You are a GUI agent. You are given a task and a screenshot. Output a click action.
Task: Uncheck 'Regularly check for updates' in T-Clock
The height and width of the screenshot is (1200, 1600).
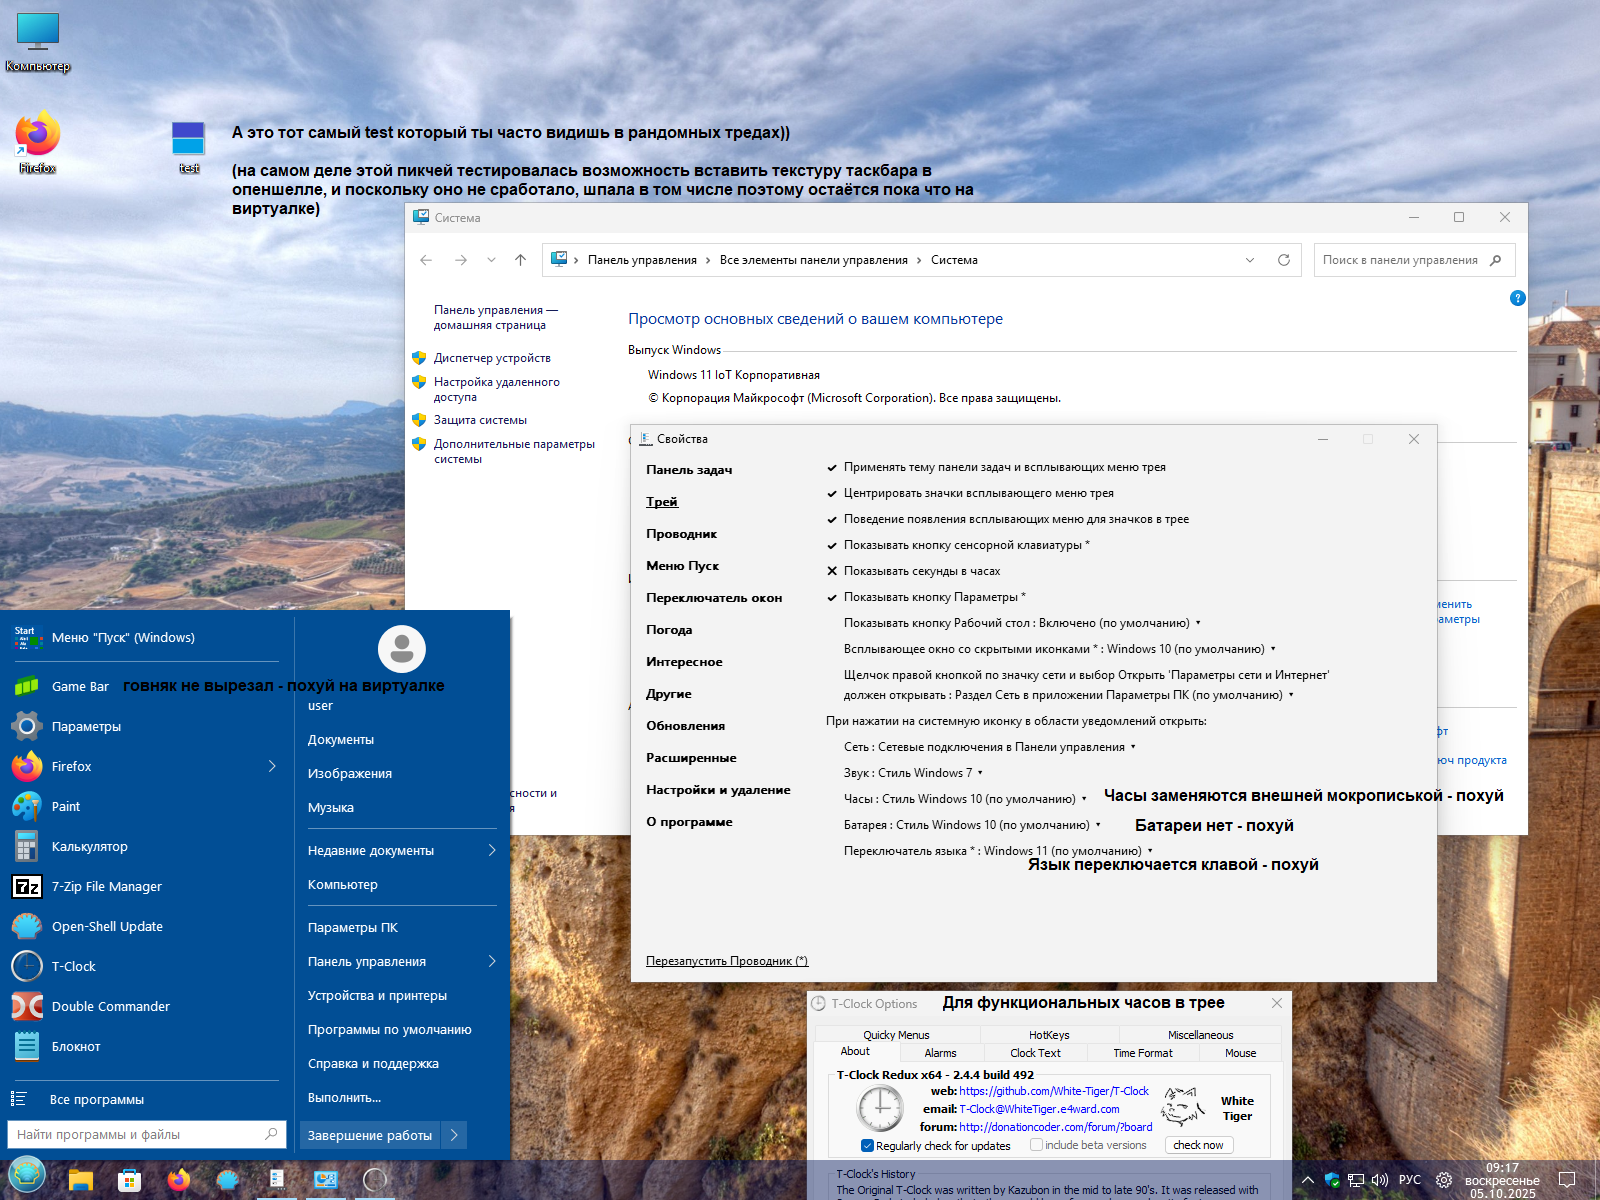click(867, 1146)
